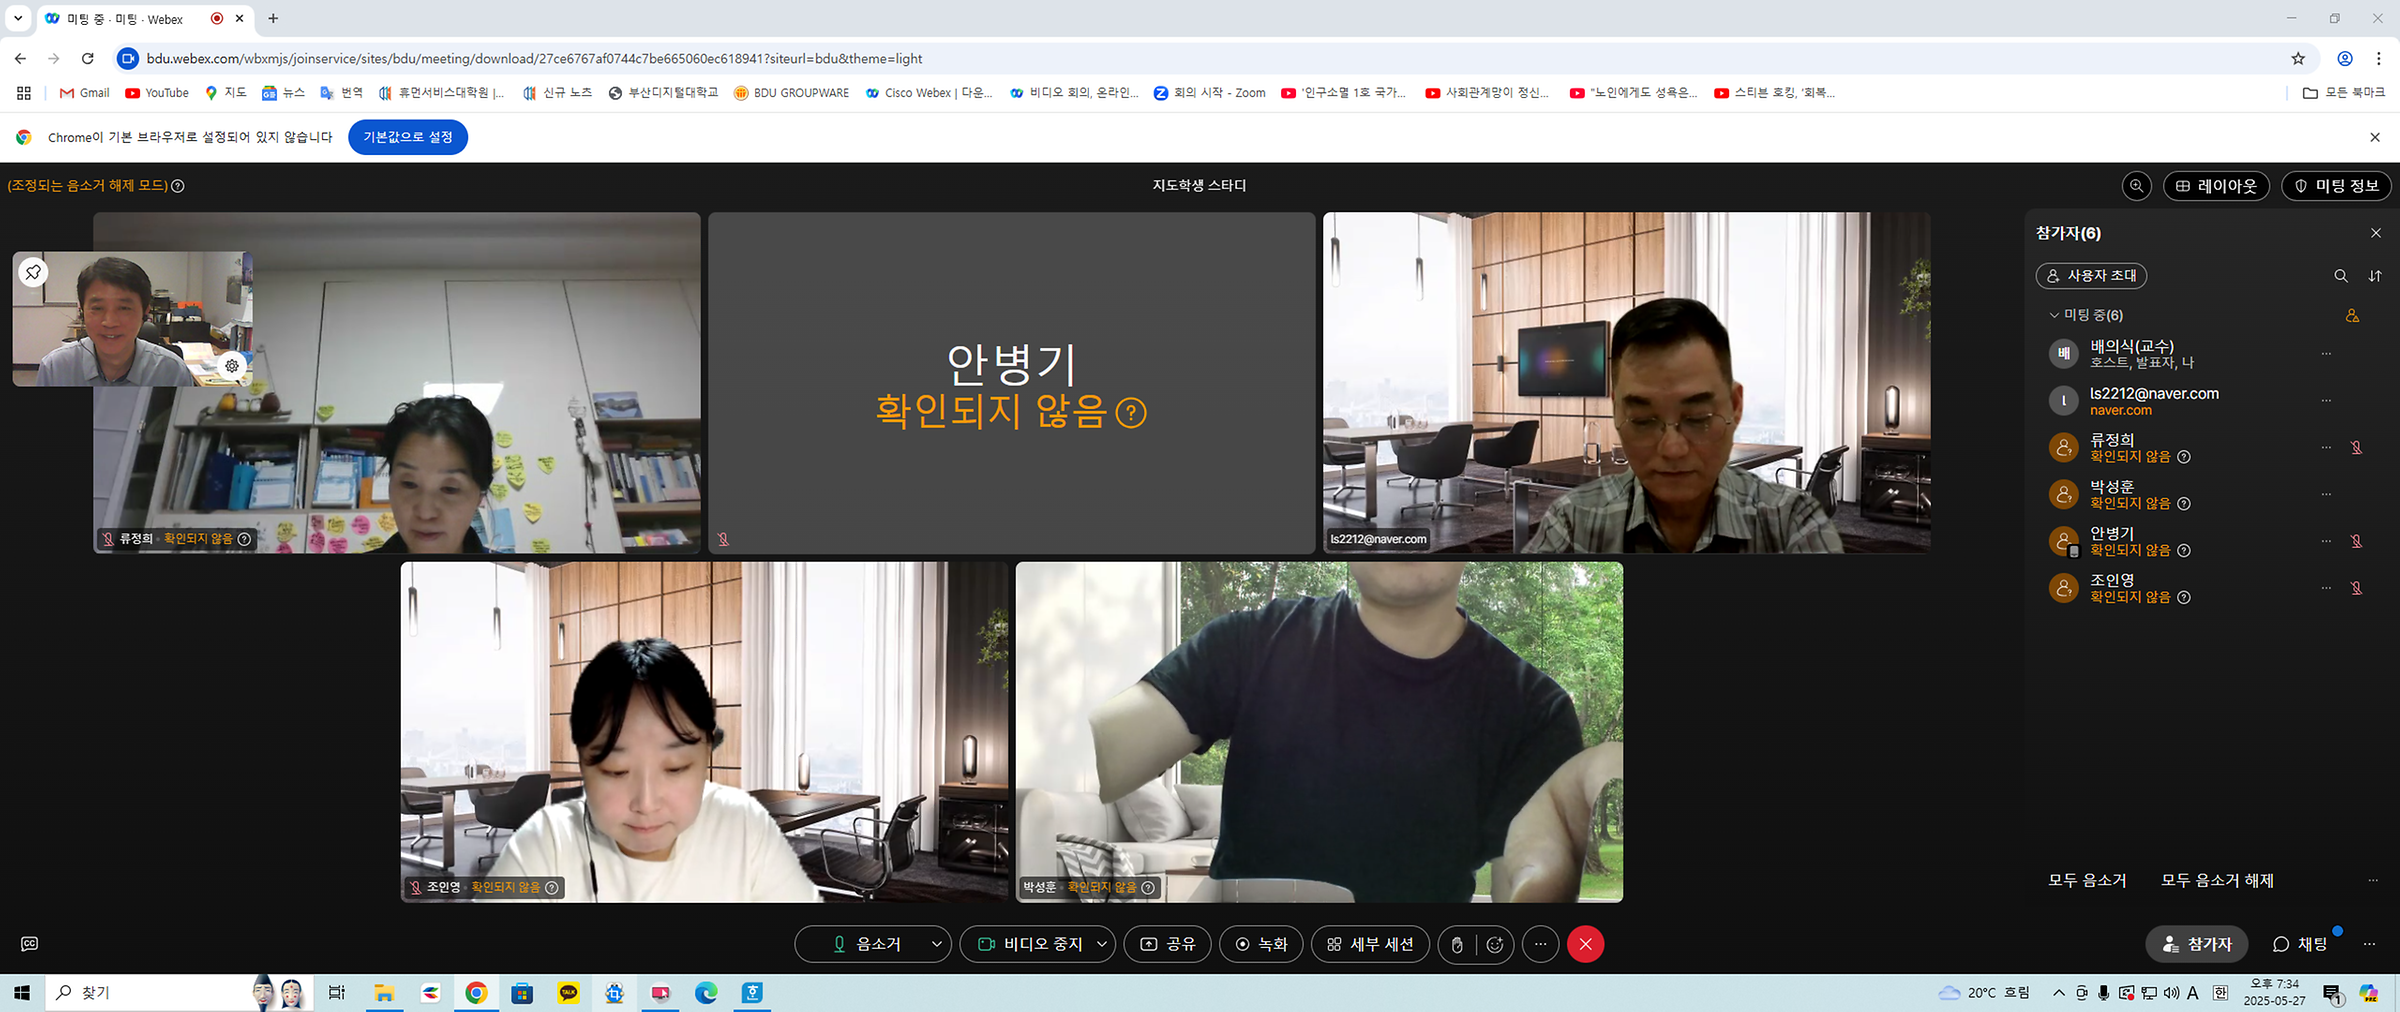Open Gmail bookmark
Screen dimensions: 2400x1012
(84, 93)
